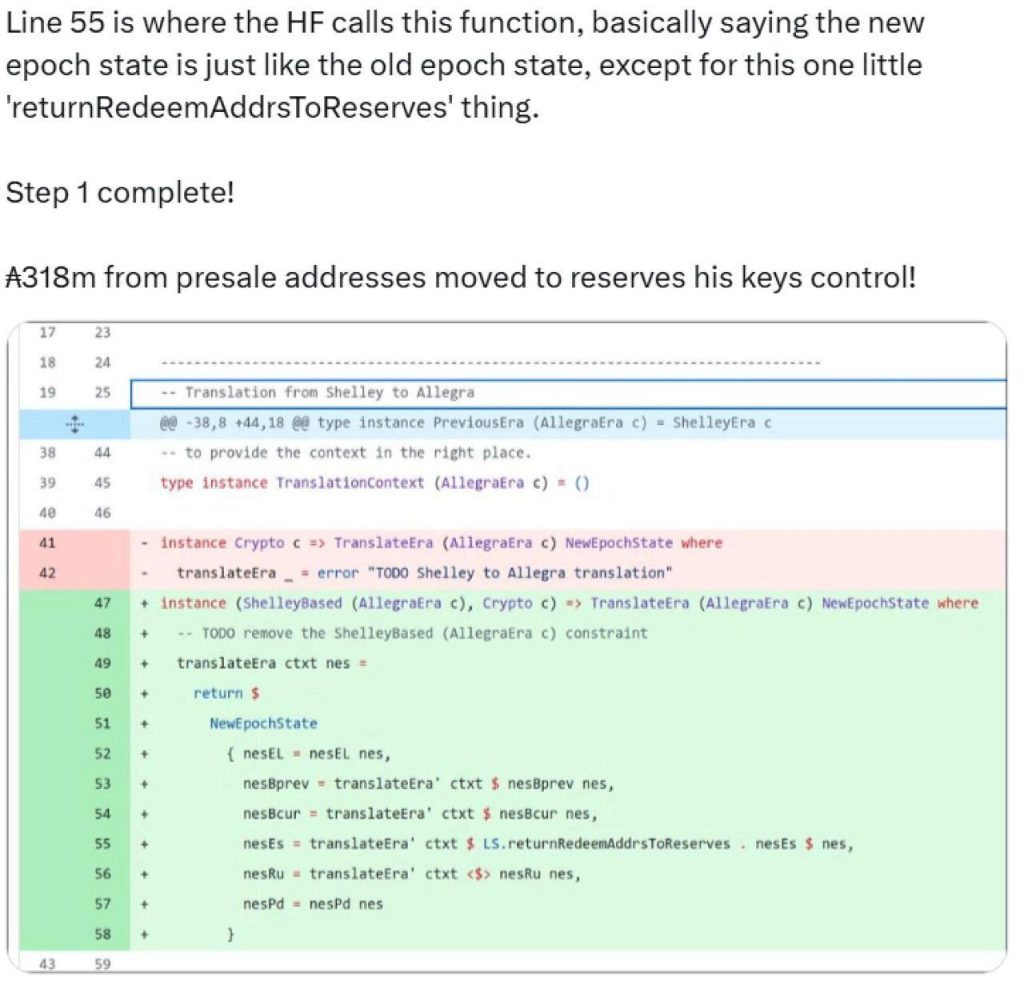1024x986 pixels.
Task: Click the closing brace on line 58
Action: pyautogui.click(x=231, y=934)
